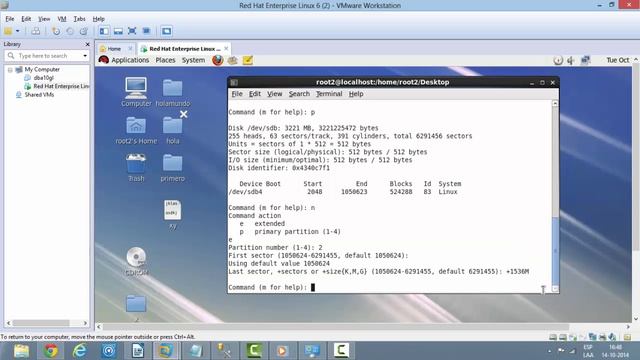Viewport: 640px width, 360px height.
Task: Select the primero folder icon
Action: [x=173, y=168]
